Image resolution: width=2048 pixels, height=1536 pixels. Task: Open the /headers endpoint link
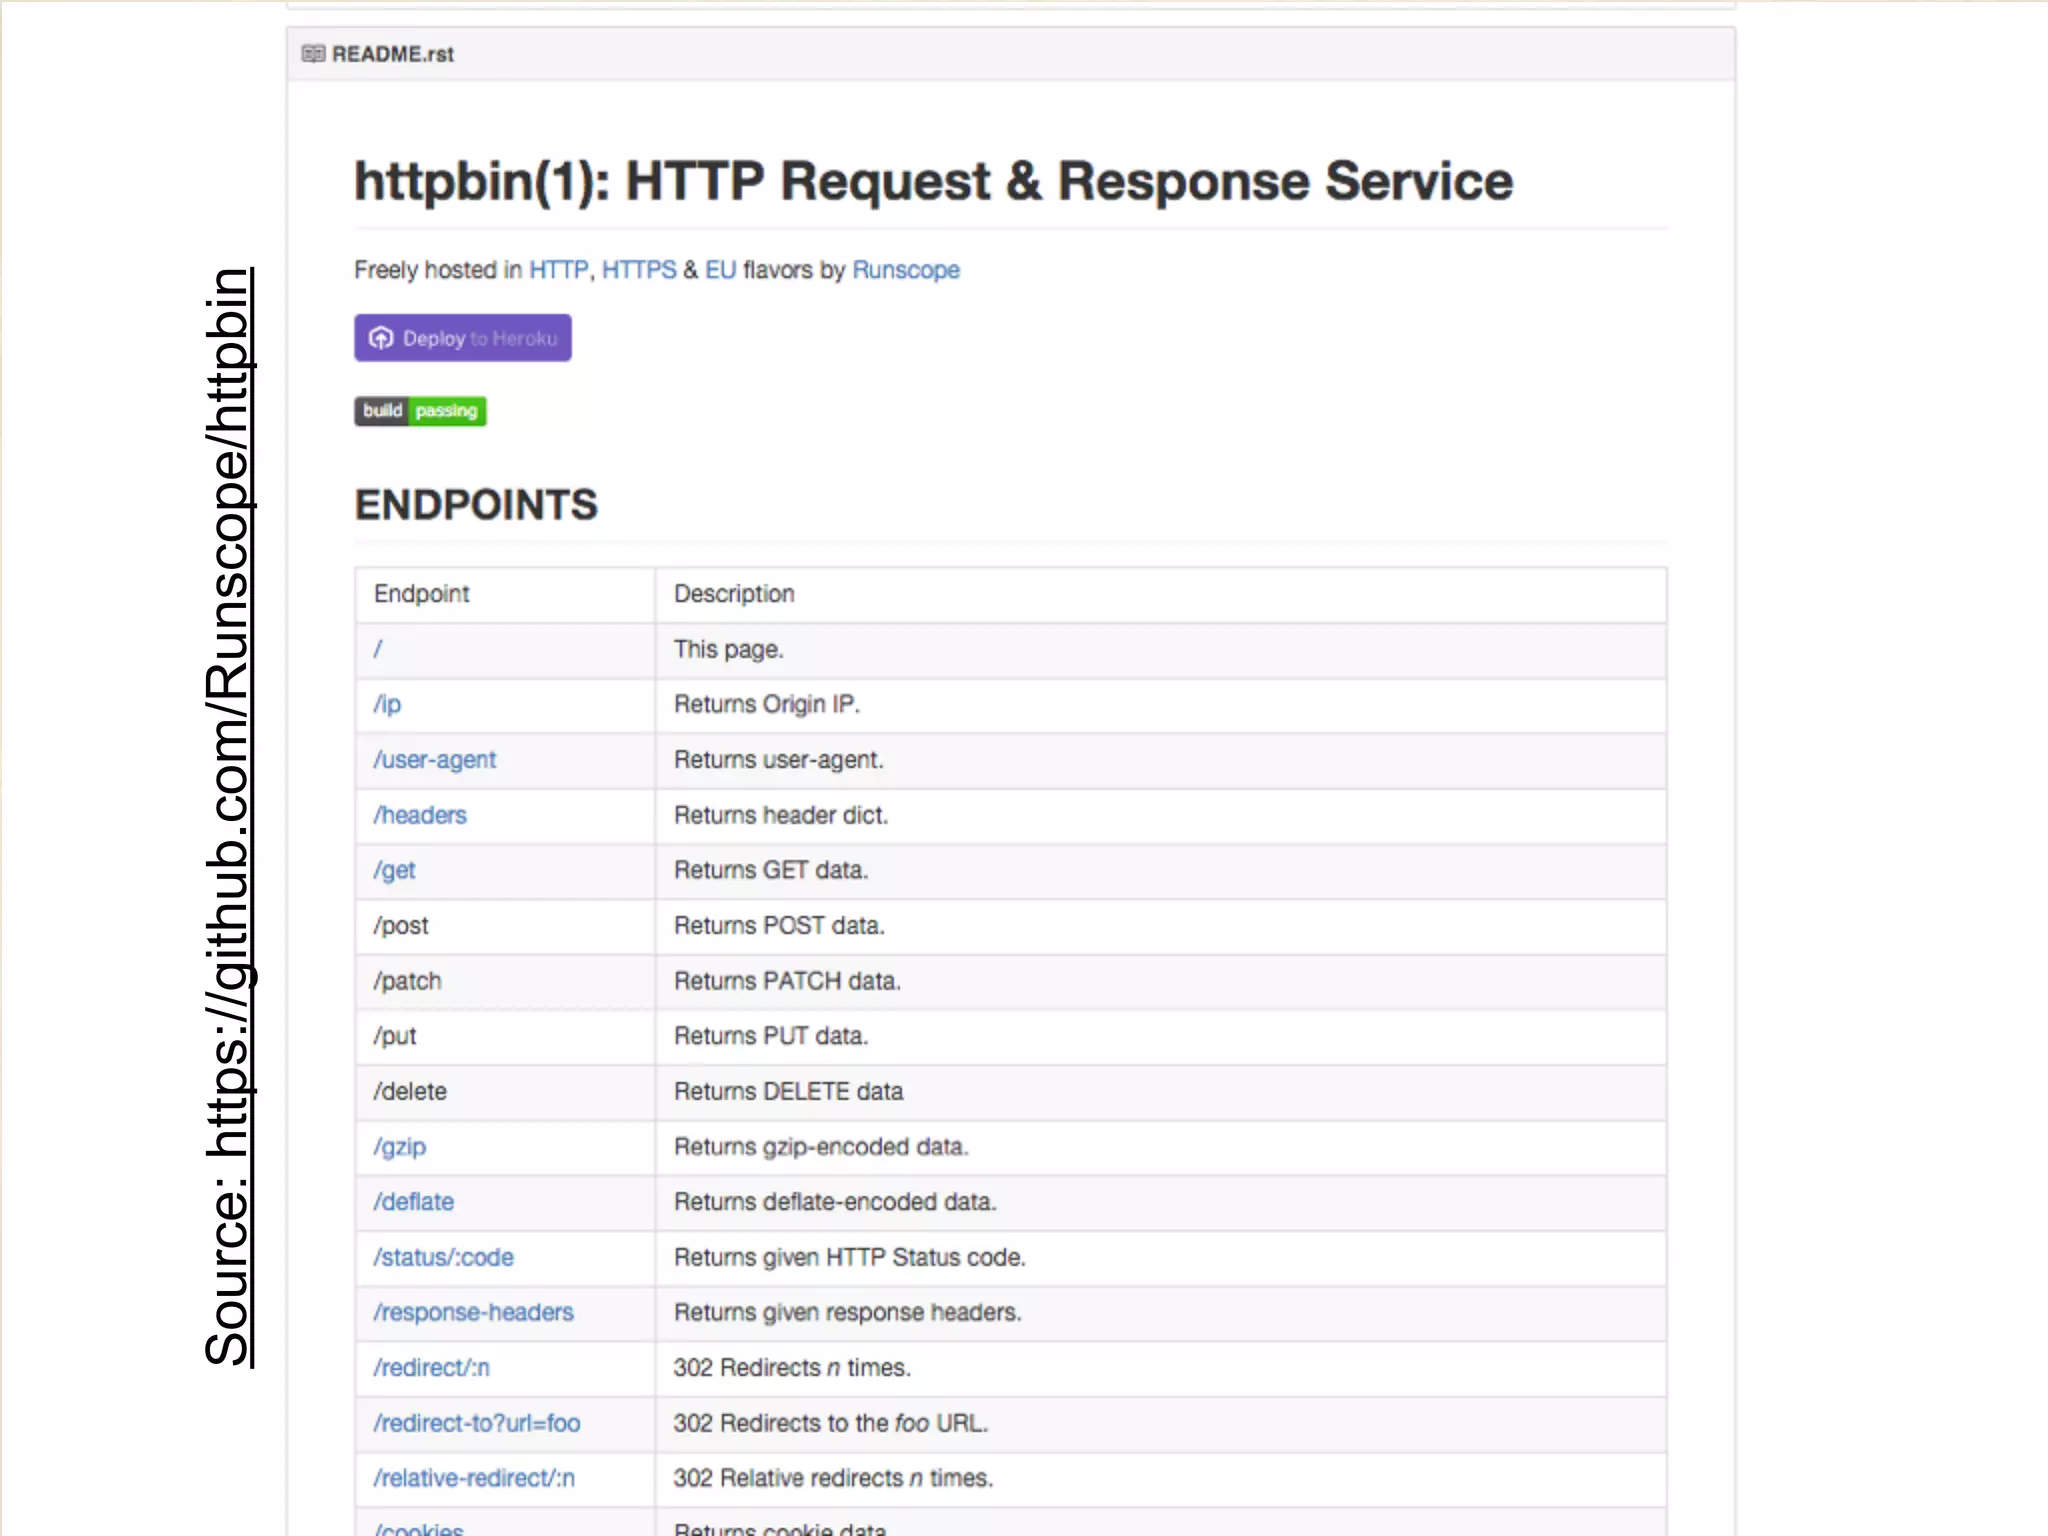click(420, 815)
